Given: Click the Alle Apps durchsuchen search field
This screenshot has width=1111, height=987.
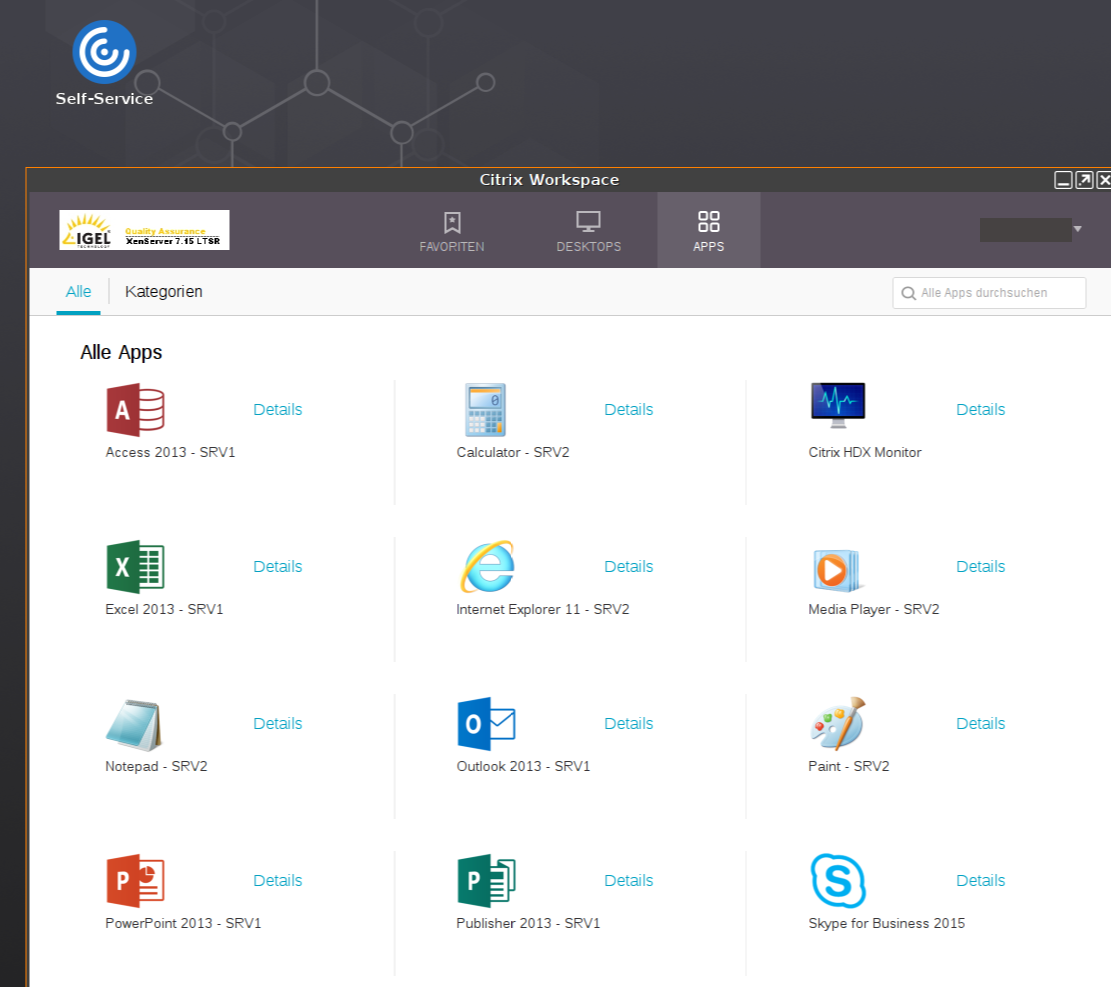Looking at the screenshot, I should [988, 292].
